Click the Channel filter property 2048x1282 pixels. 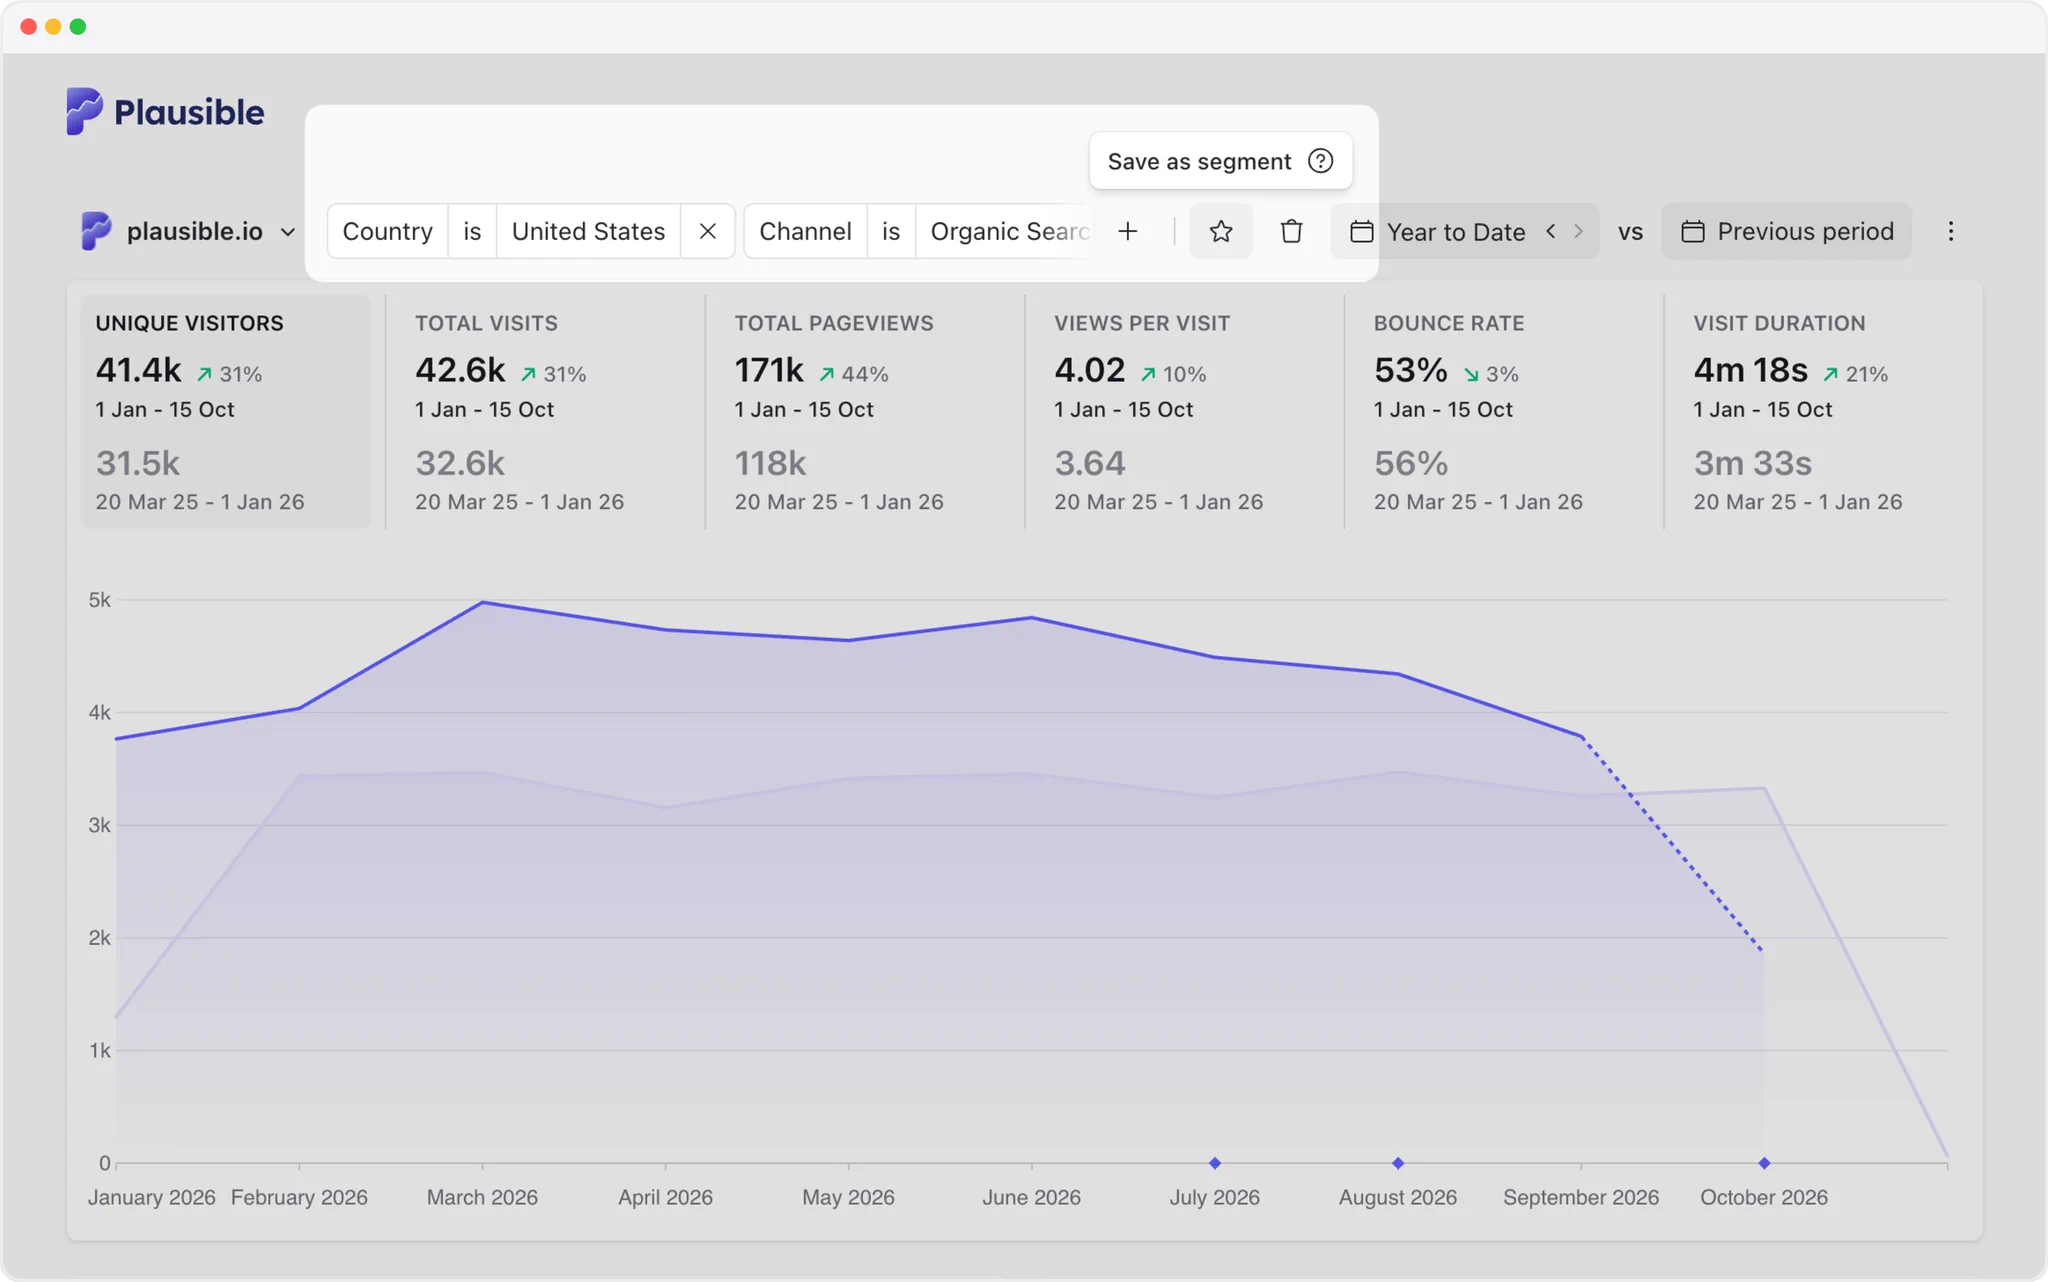pyautogui.click(x=805, y=232)
